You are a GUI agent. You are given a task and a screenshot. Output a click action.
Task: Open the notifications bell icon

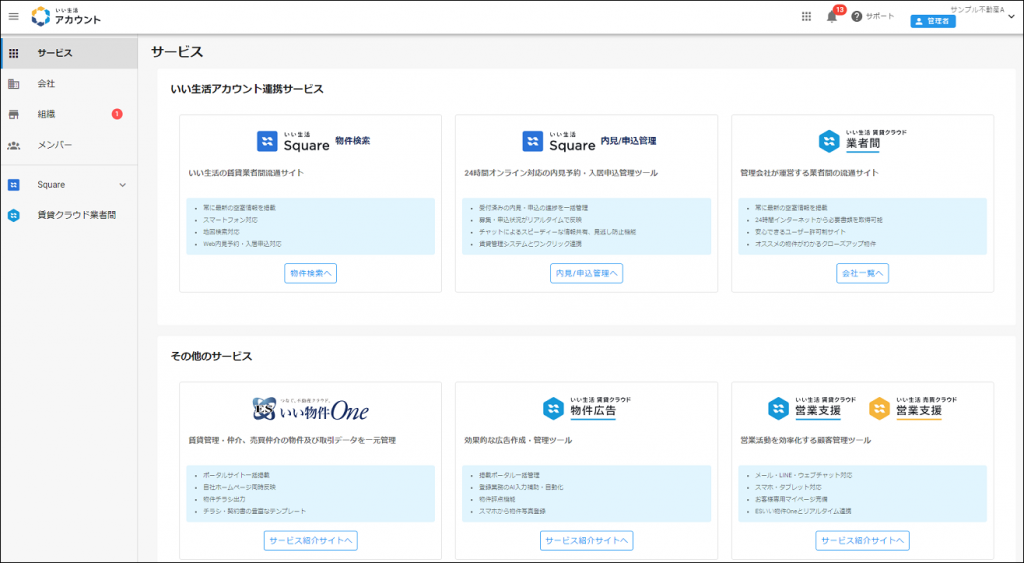pos(831,16)
